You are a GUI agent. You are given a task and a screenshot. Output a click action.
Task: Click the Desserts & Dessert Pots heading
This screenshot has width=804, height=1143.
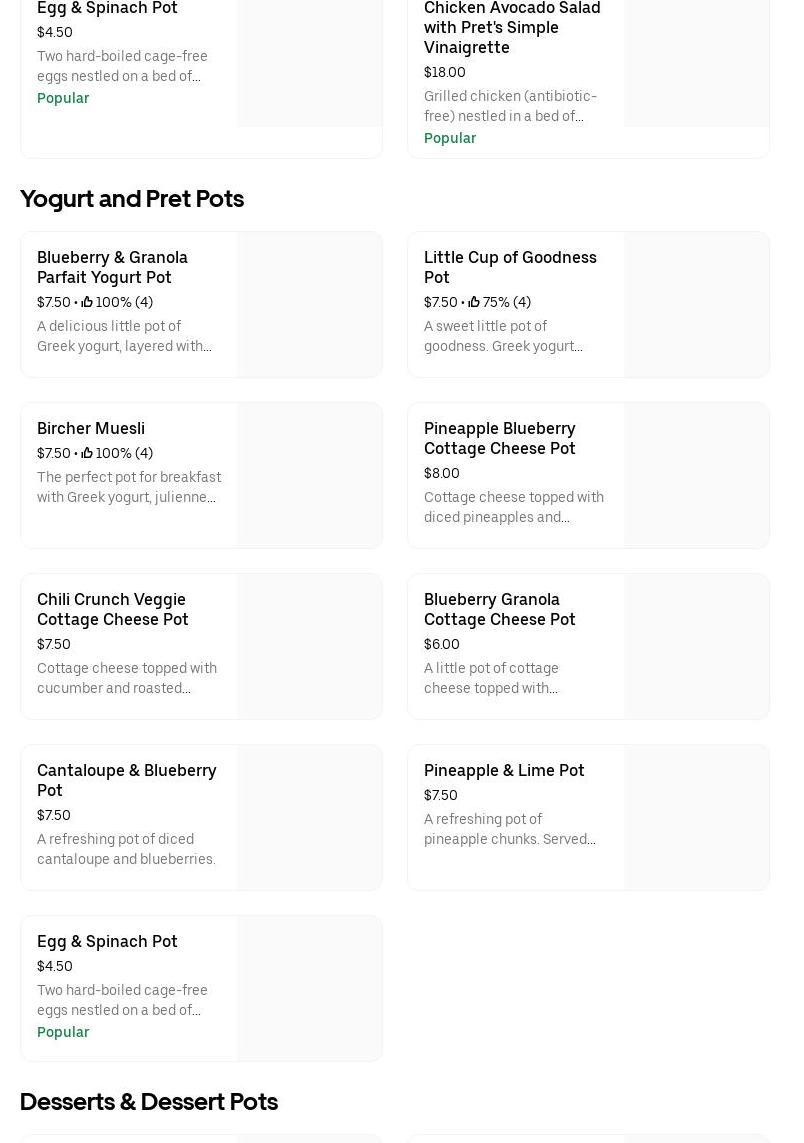(149, 1101)
